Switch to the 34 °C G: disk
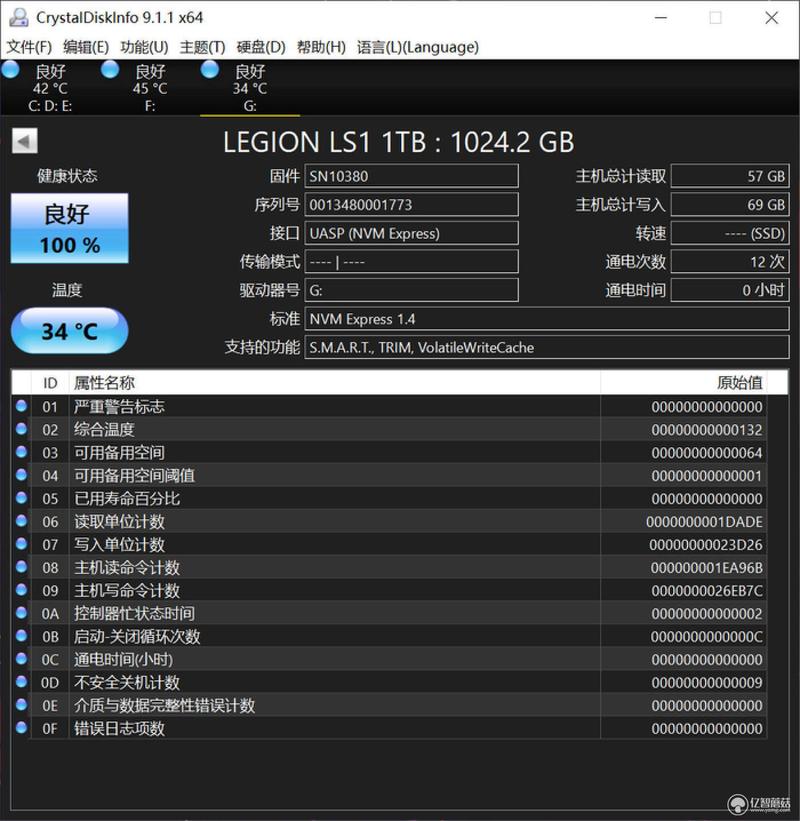Screen dimensions: 800x821 (250, 88)
